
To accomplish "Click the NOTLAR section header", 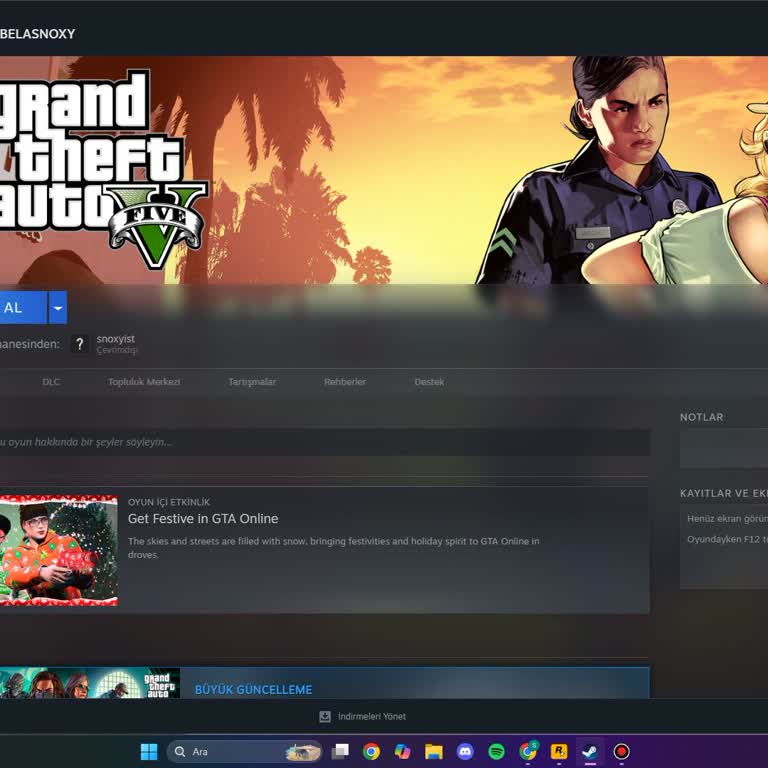I will pos(701,417).
